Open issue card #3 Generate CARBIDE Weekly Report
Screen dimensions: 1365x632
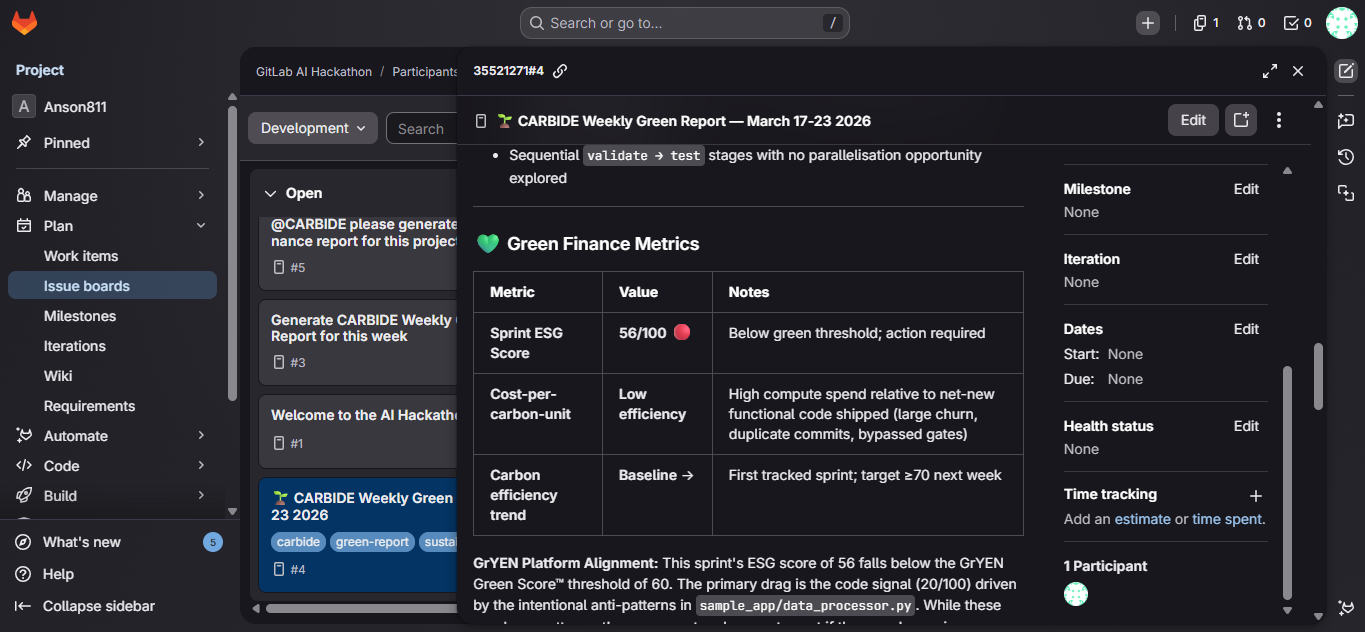(x=358, y=342)
